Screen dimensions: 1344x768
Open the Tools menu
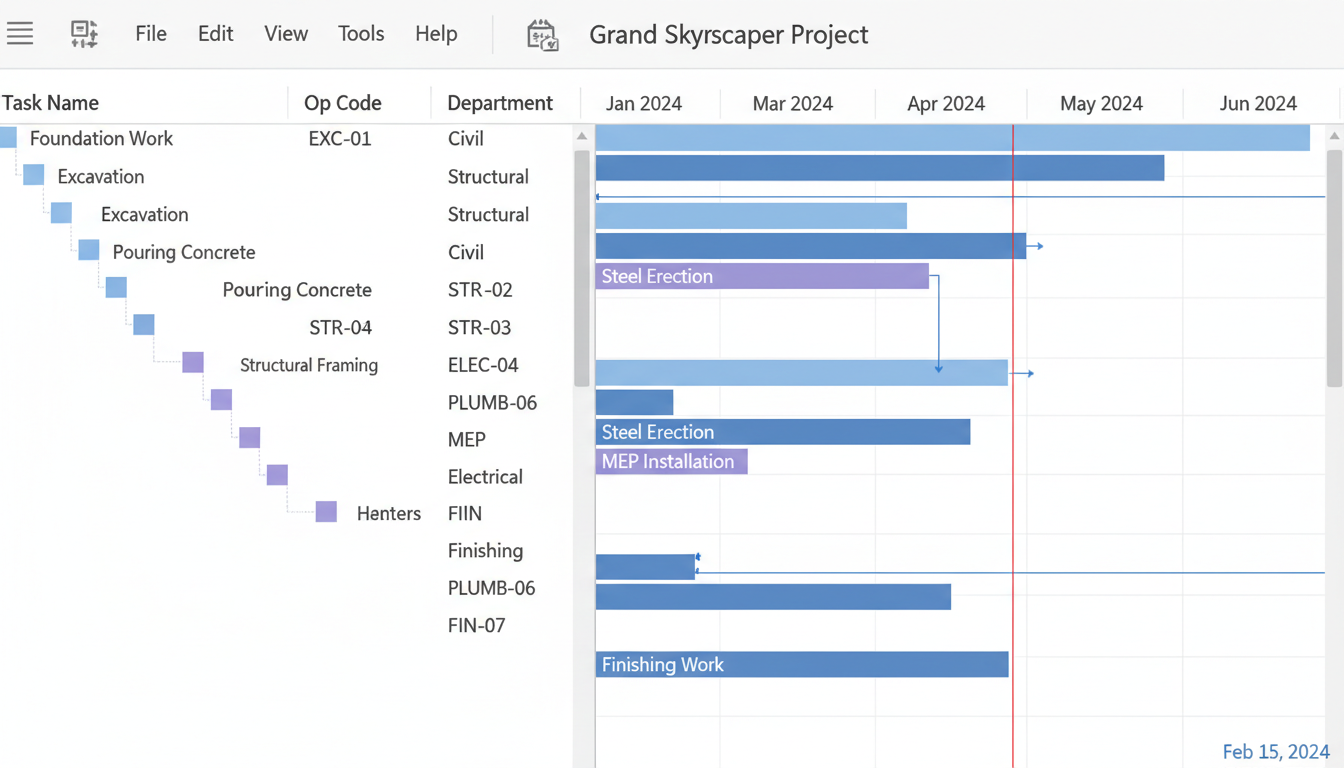(361, 33)
